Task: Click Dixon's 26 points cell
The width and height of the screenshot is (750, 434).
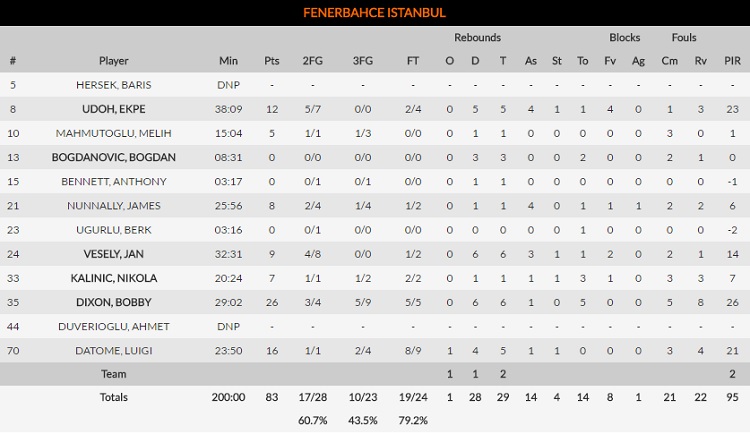Action: pos(272,302)
